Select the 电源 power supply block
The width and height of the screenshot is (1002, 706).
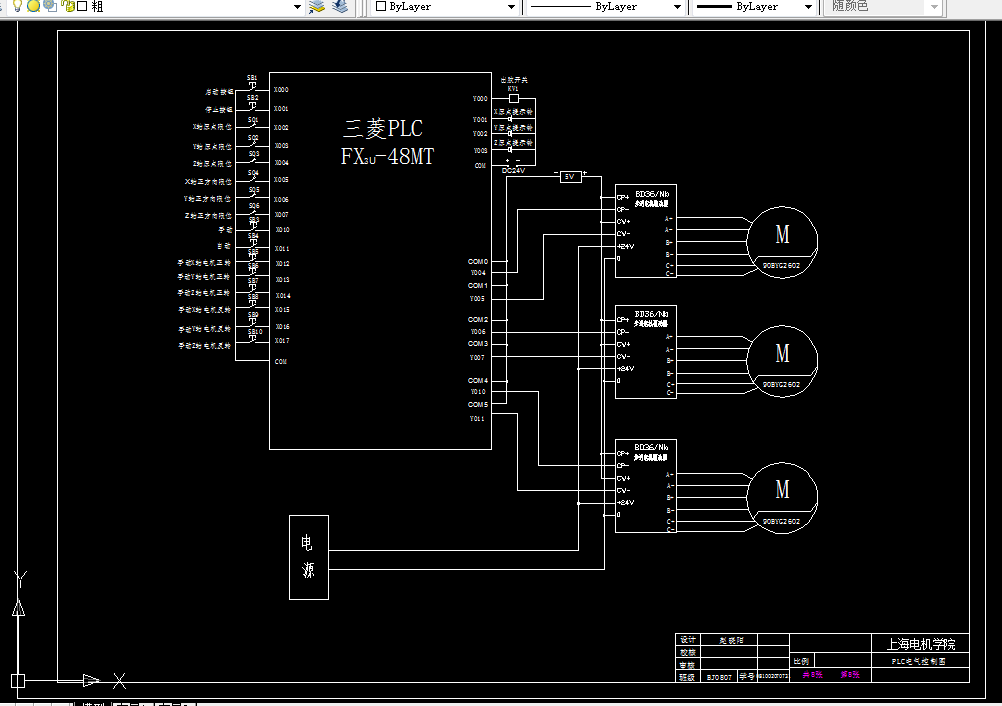point(309,557)
